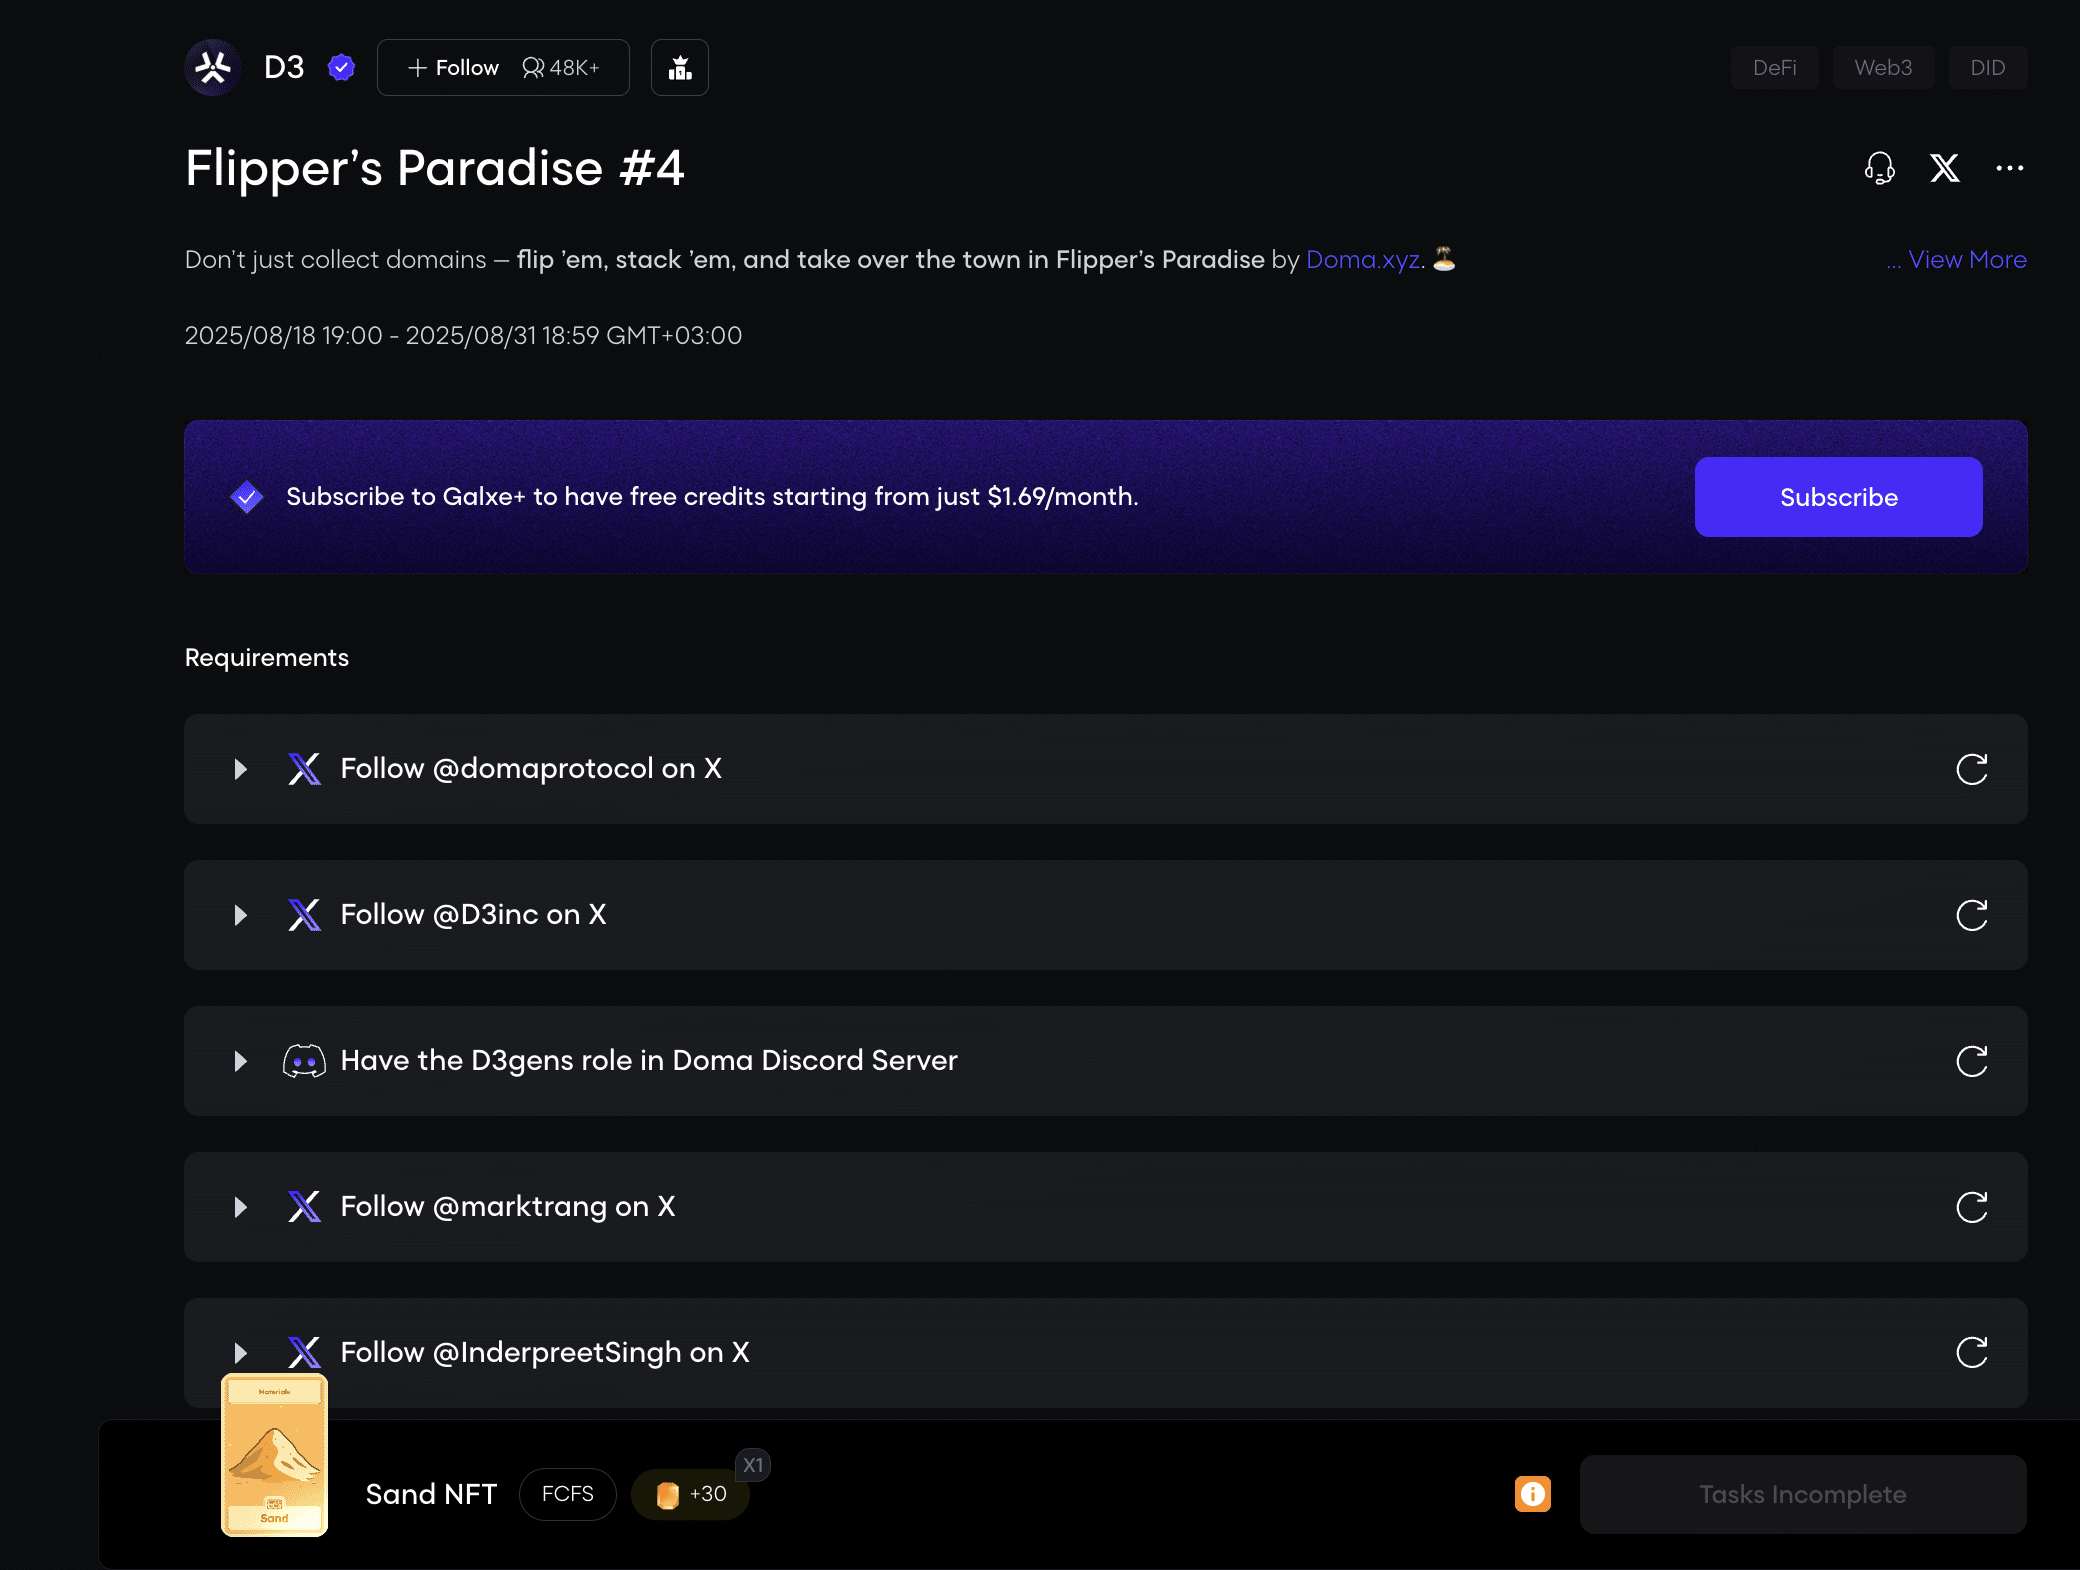
Task: Expand the Follow @D3inc task
Action: coord(240,915)
